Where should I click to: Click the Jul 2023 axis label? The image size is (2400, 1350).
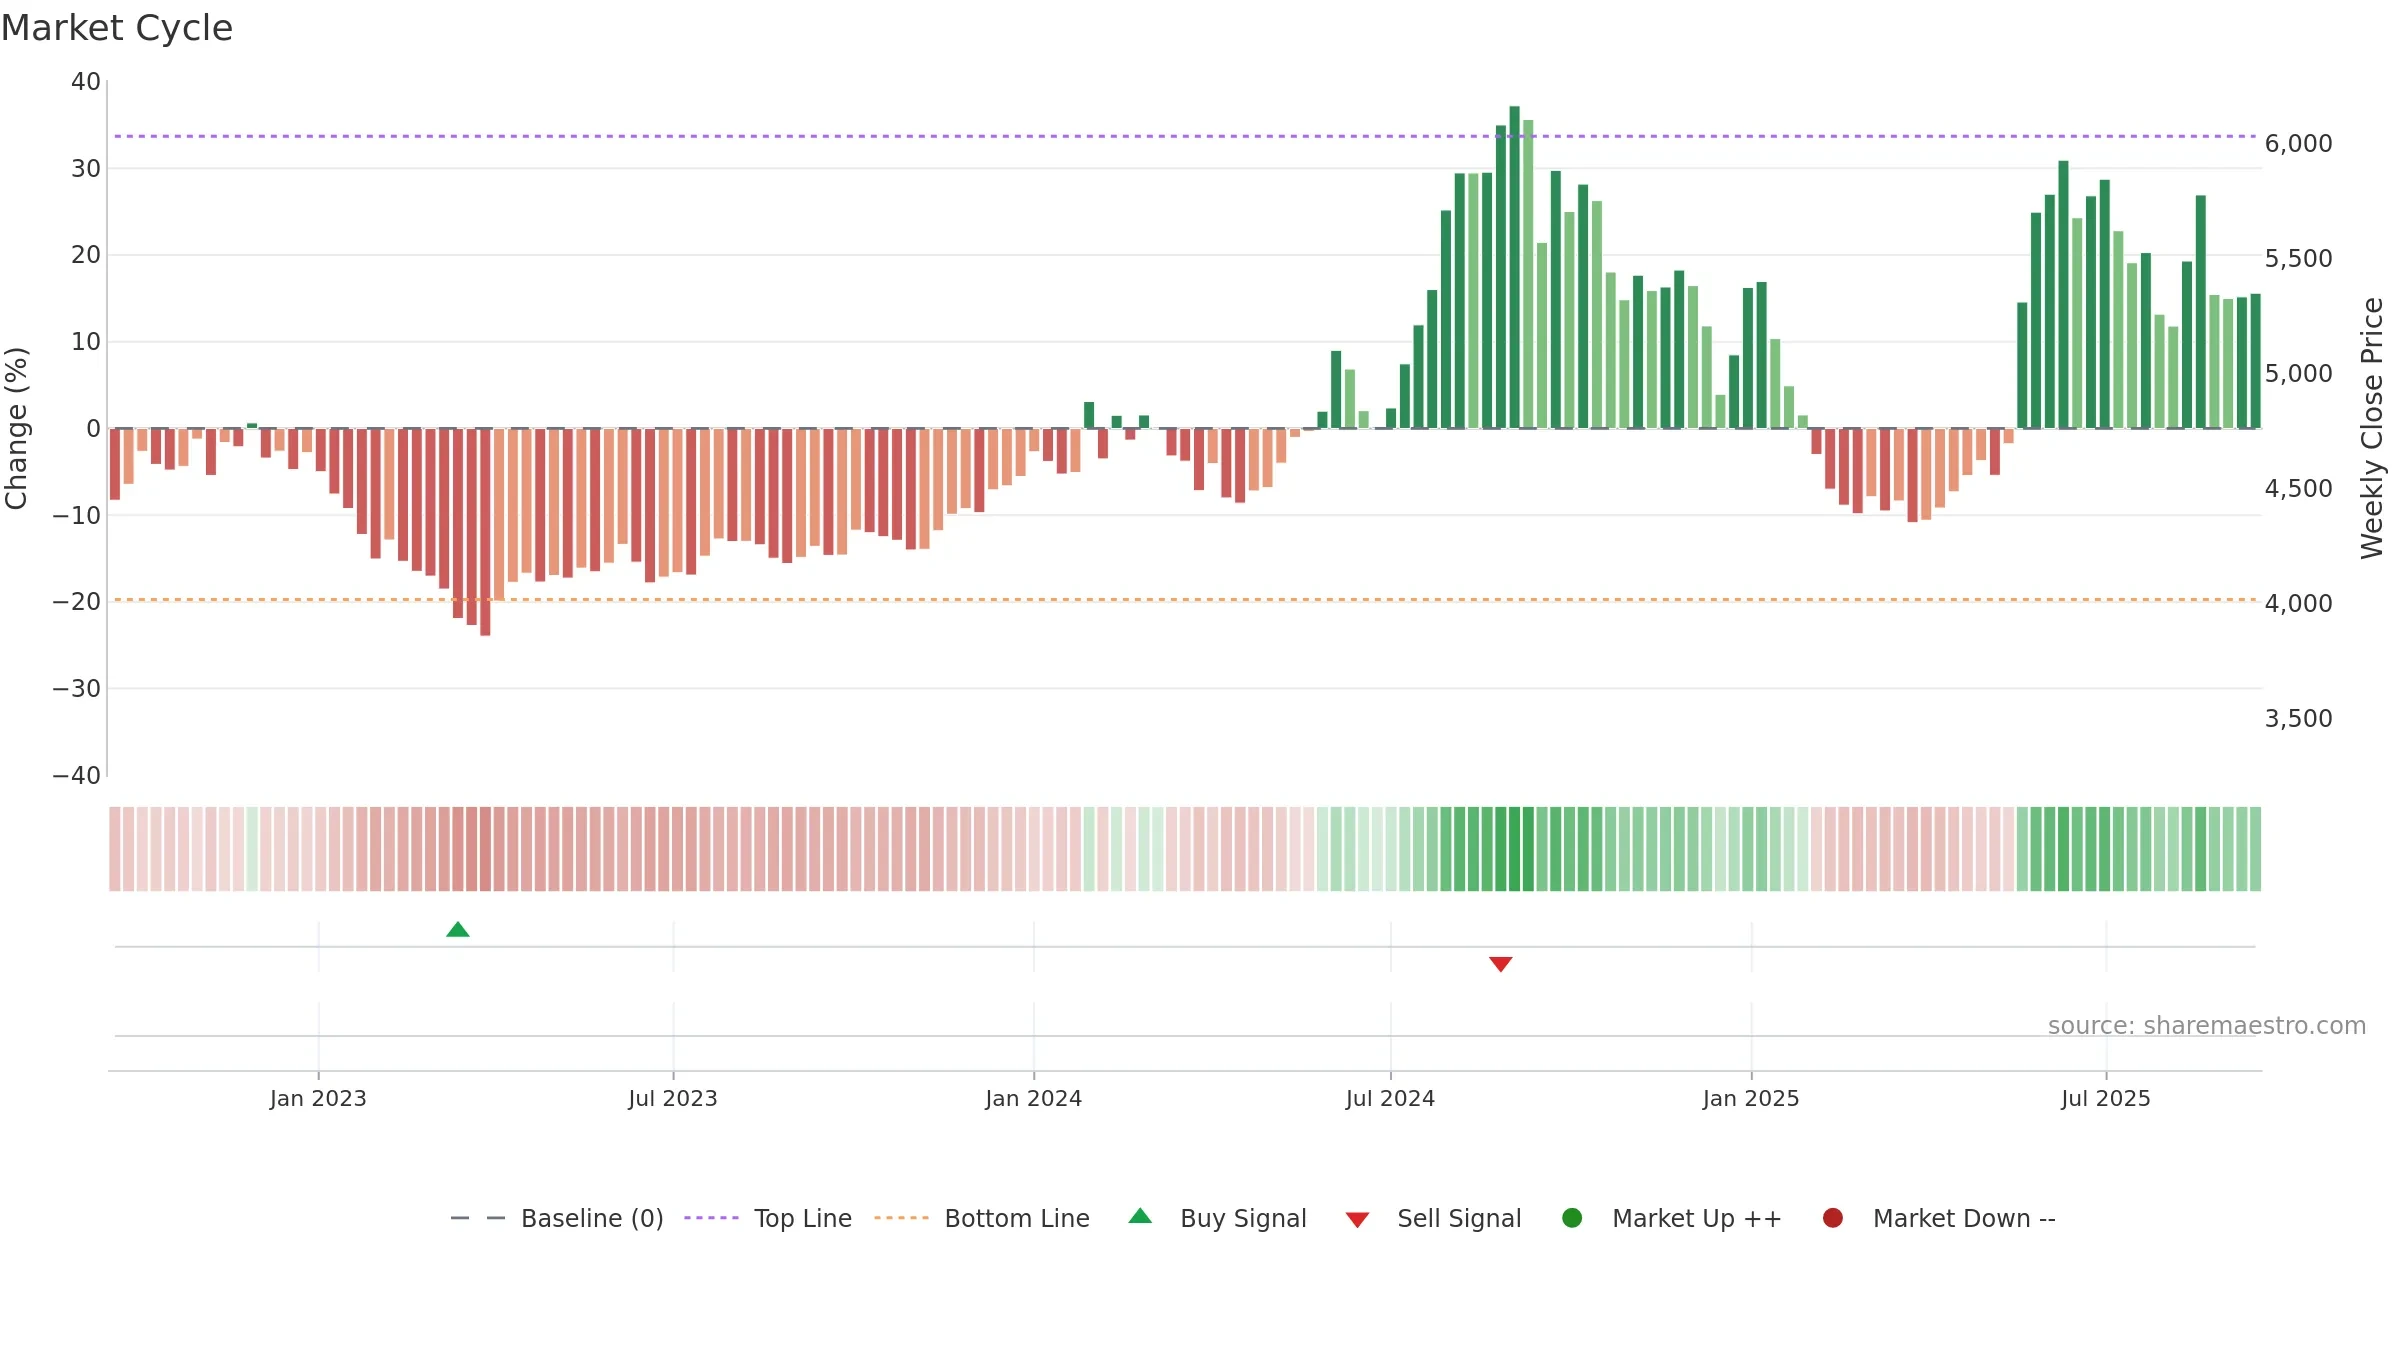click(x=673, y=1099)
